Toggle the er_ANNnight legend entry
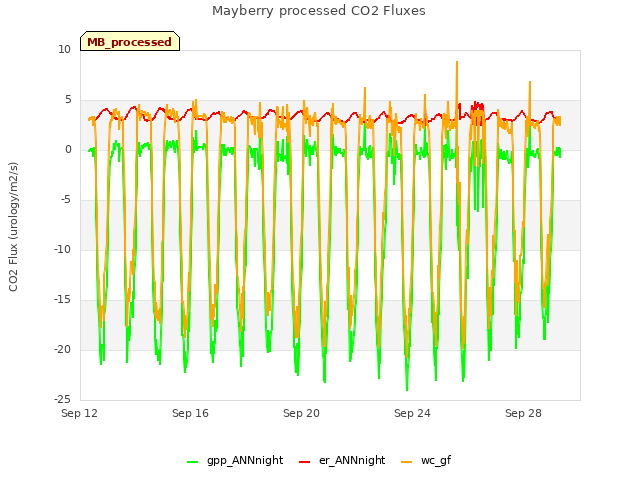640x480 pixels. tap(342, 460)
